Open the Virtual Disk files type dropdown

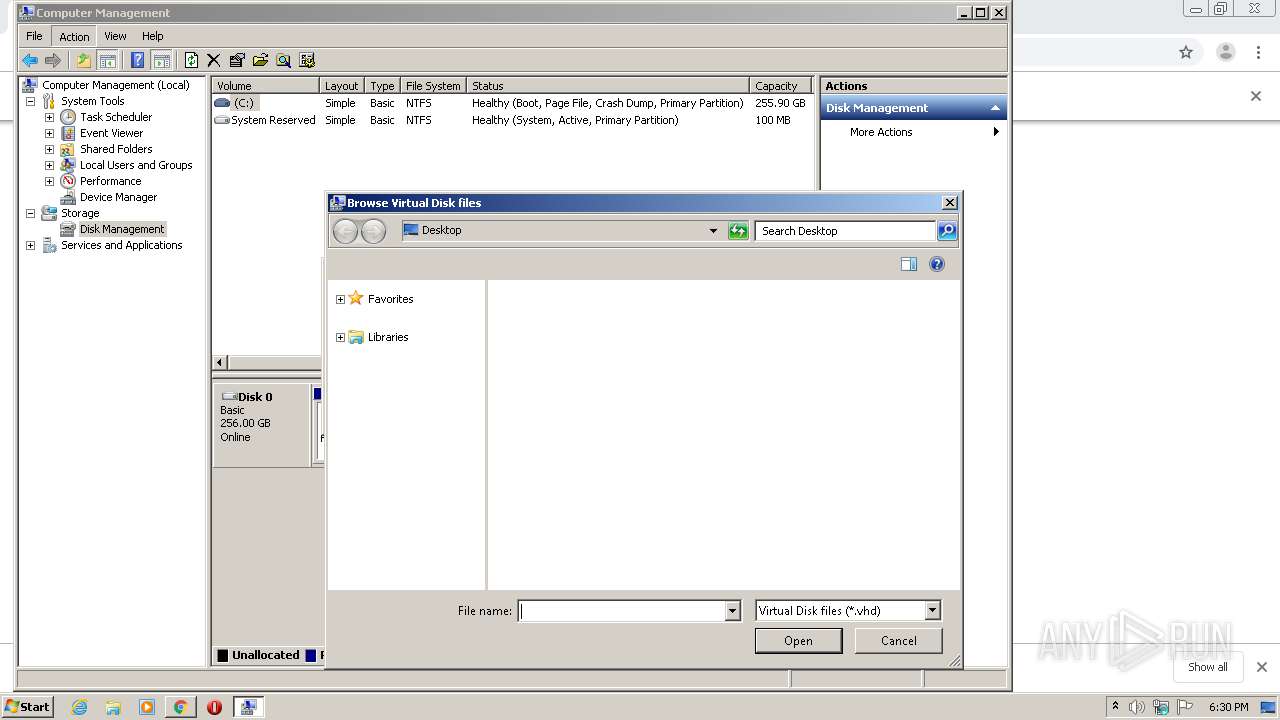(932, 611)
